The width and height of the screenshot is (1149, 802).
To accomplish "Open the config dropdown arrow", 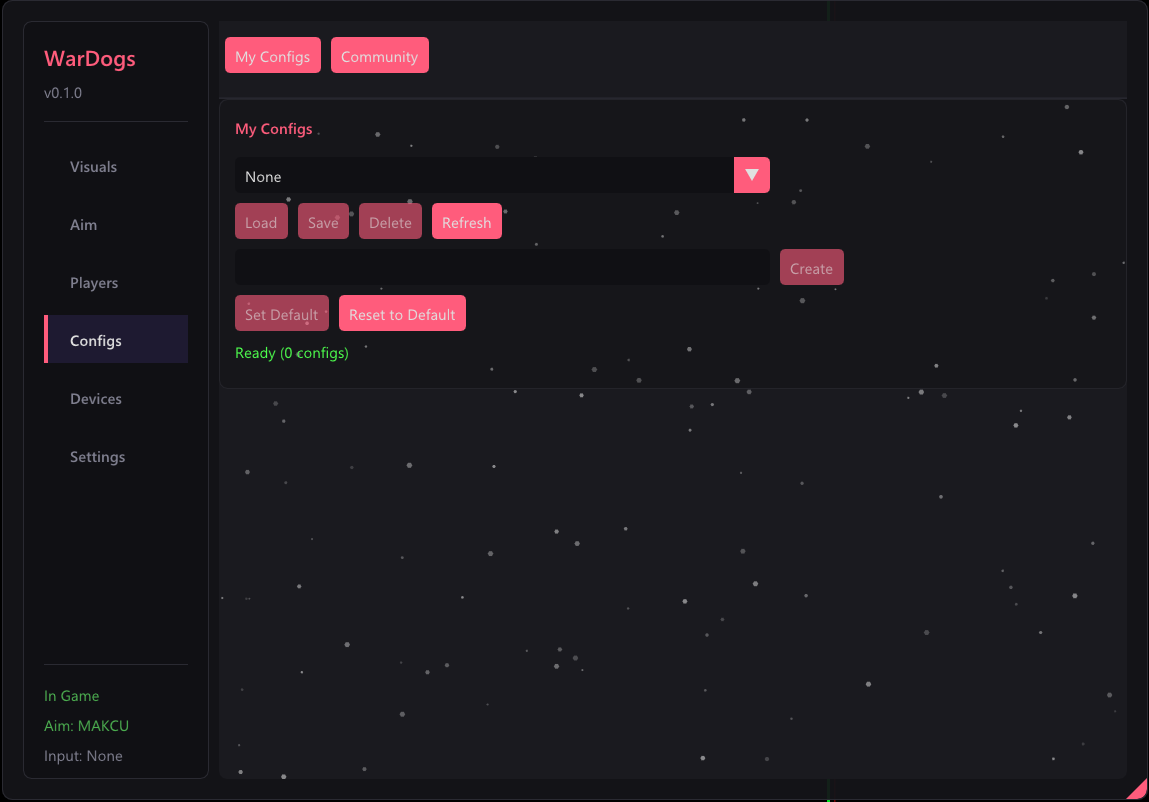I will [x=751, y=175].
